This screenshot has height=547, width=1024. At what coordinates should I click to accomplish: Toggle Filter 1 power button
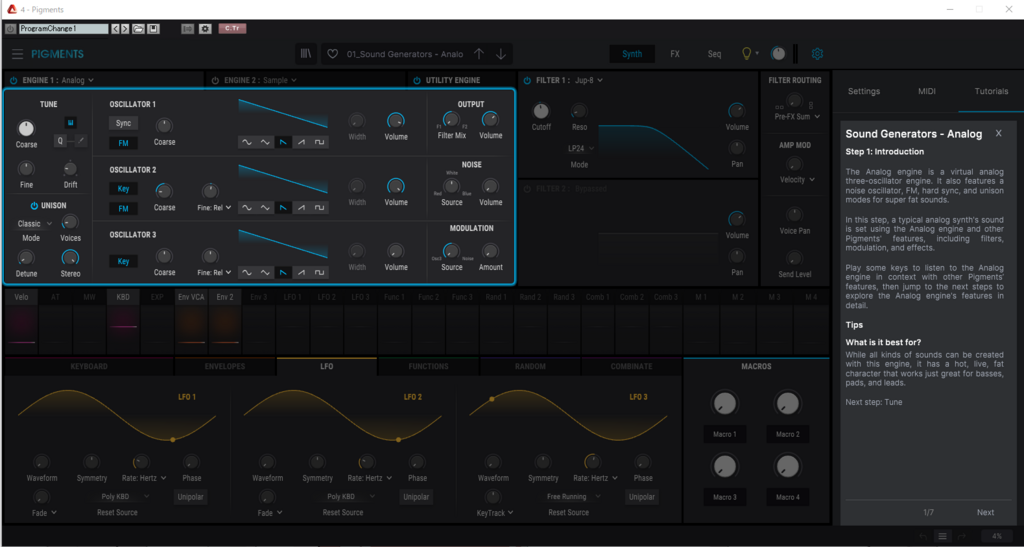click(x=527, y=80)
